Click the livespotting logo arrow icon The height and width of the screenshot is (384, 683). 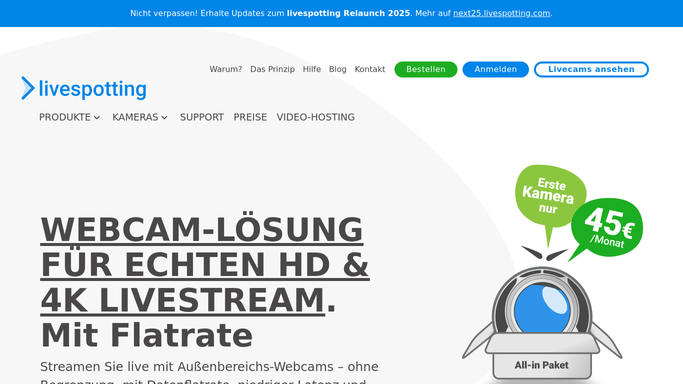tap(28, 88)
